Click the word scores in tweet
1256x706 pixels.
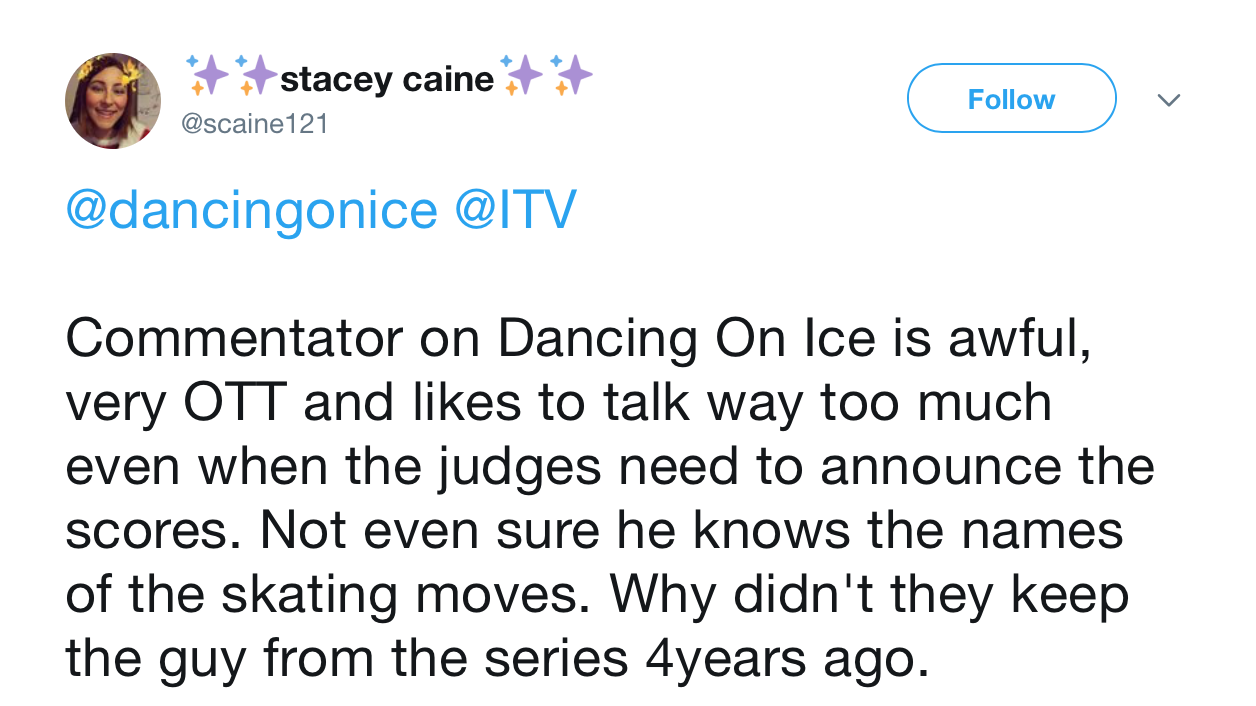tap(156, 532)
